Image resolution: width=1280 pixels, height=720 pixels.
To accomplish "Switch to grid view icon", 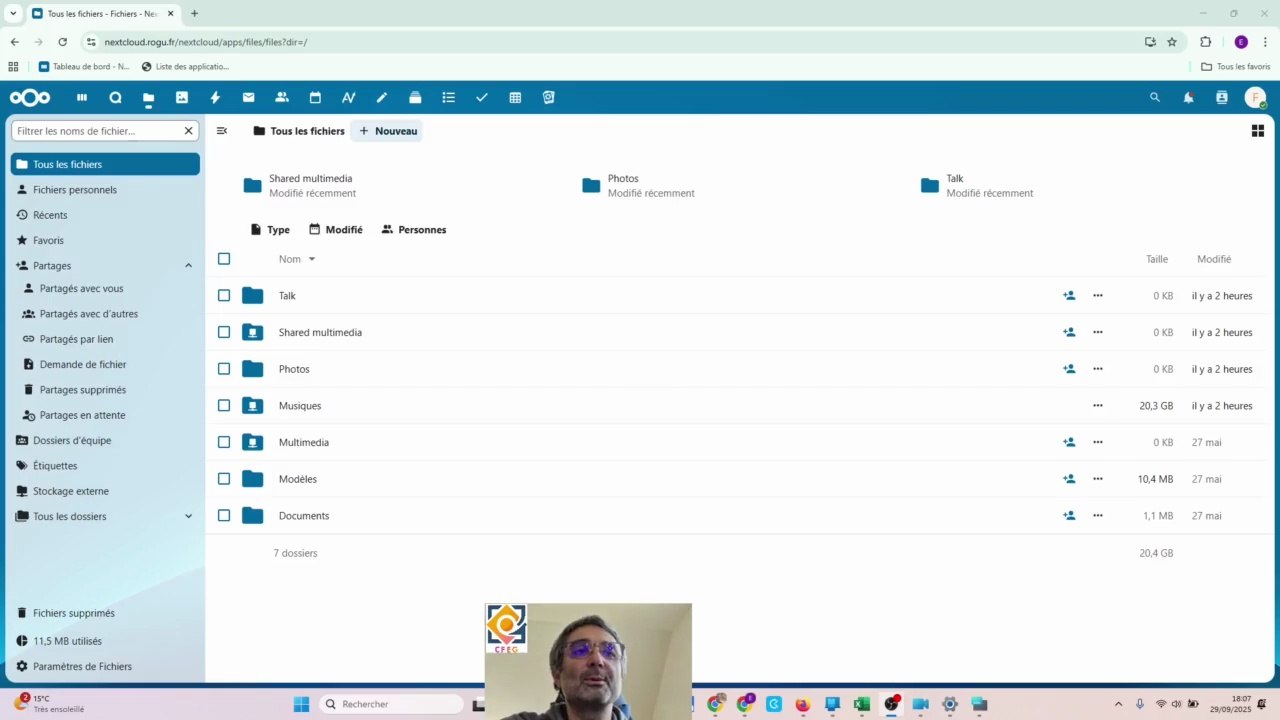I will click(1258, 131).
